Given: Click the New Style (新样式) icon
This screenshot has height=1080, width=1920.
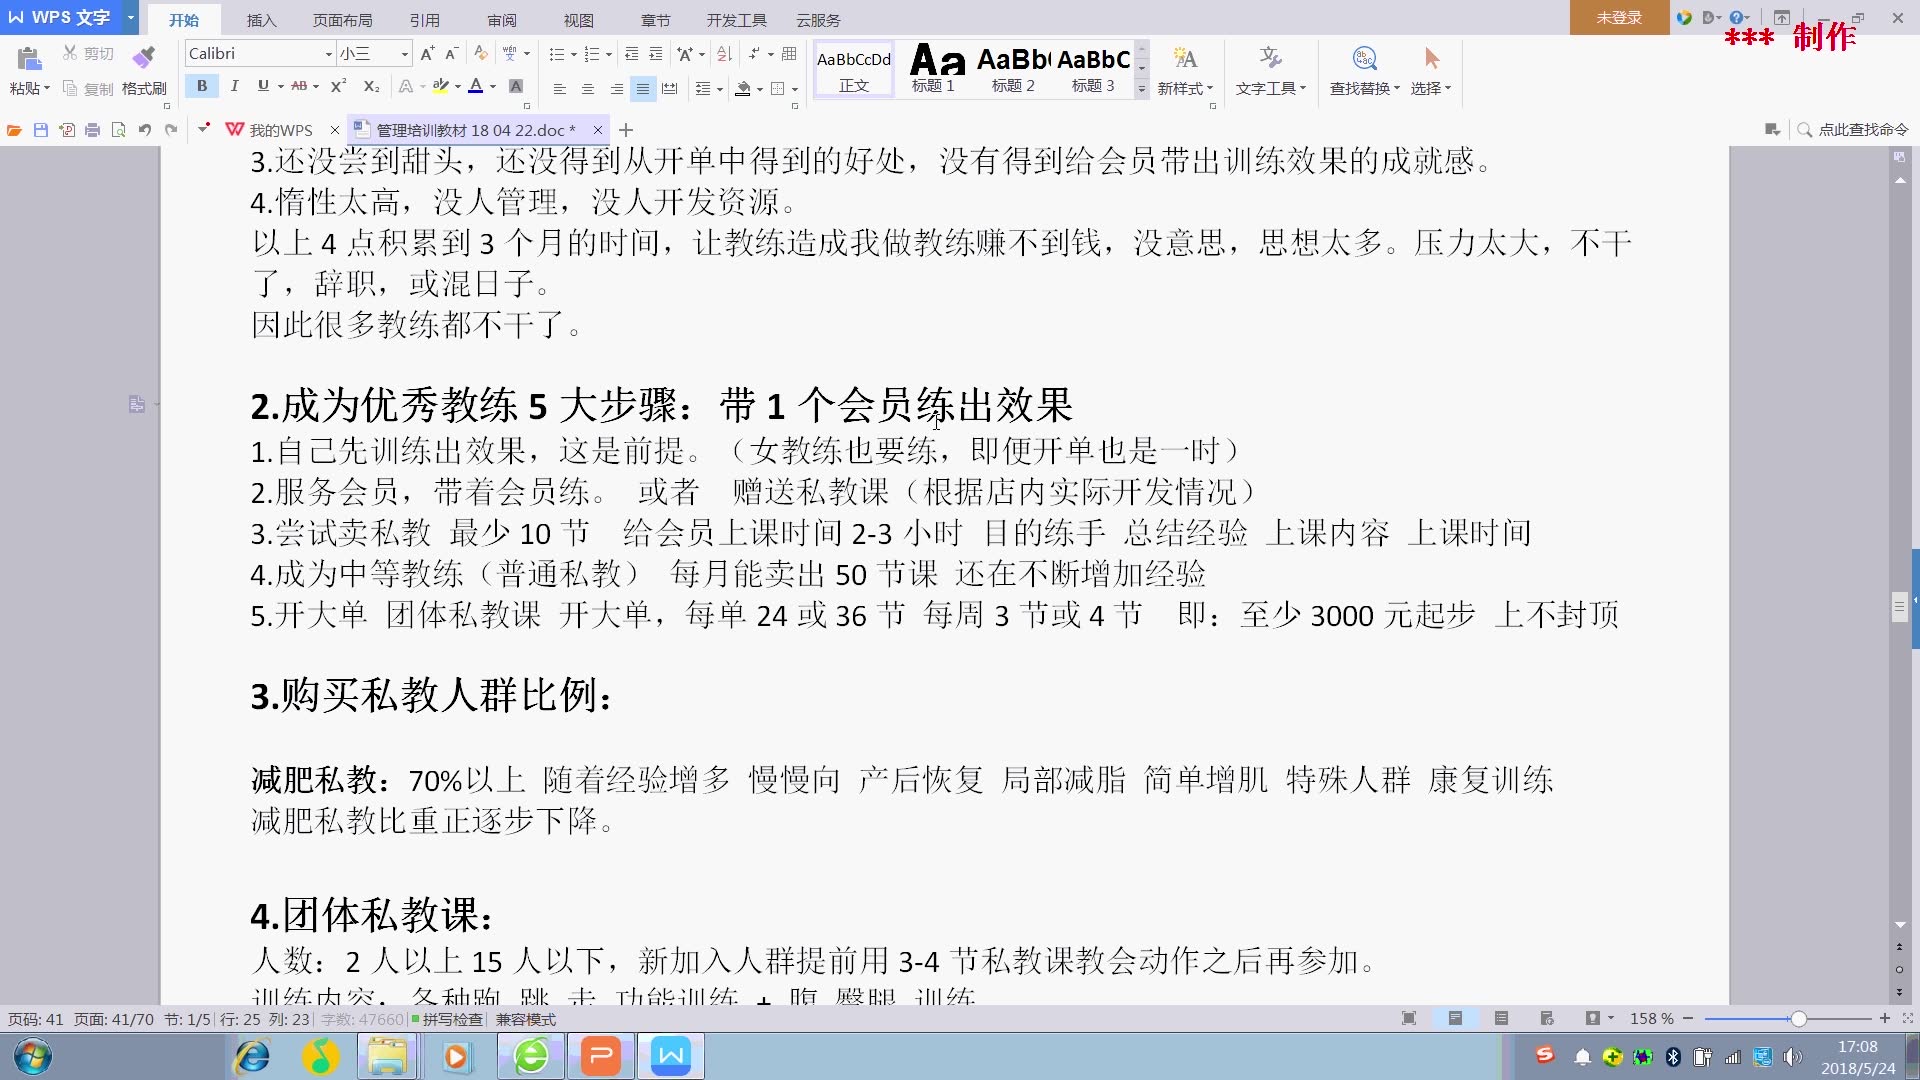Looking at the screenshot, I should pyautogui.click(x=1185, y=58).
